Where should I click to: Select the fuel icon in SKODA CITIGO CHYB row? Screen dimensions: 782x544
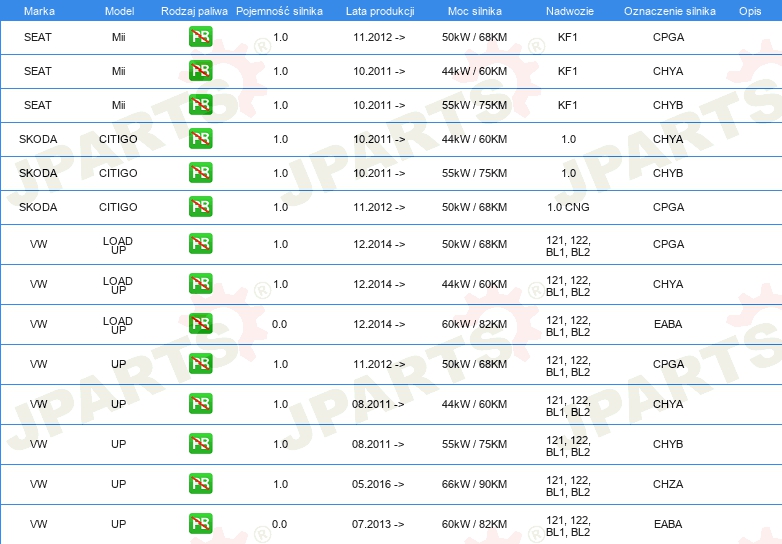point(200,173)
